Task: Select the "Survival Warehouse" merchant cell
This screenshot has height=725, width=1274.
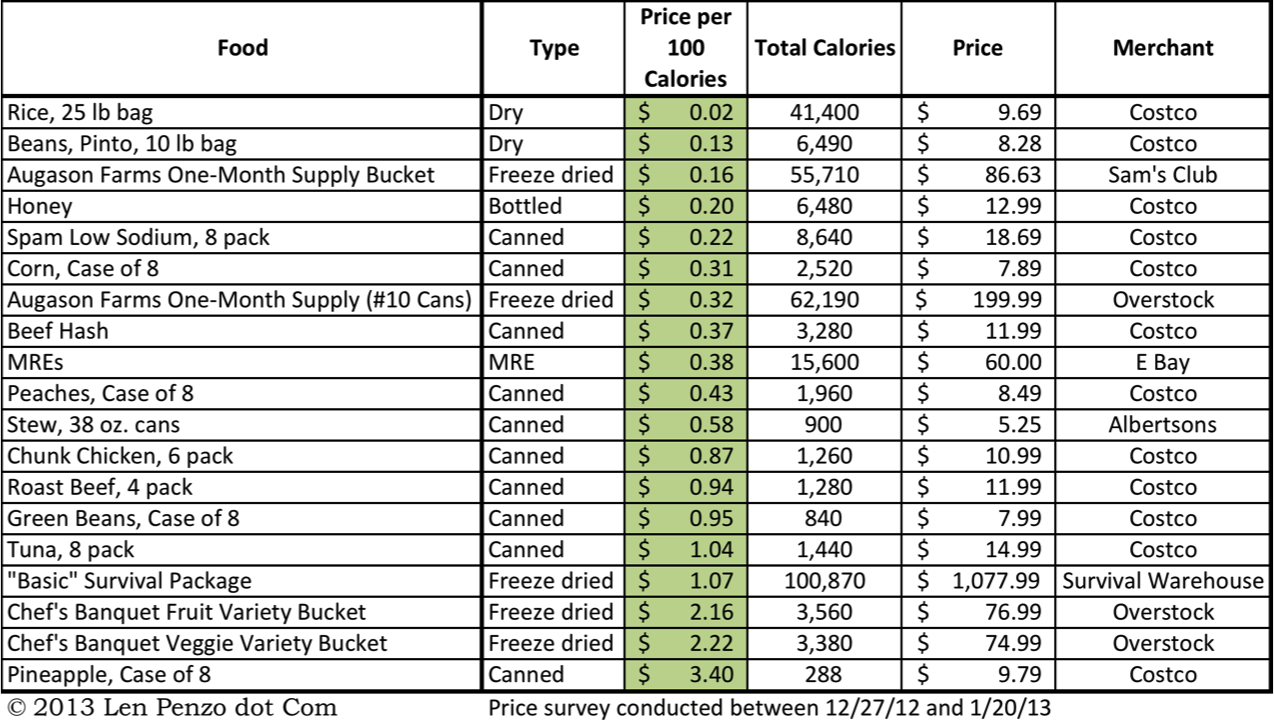Action: pos(1163,581)
